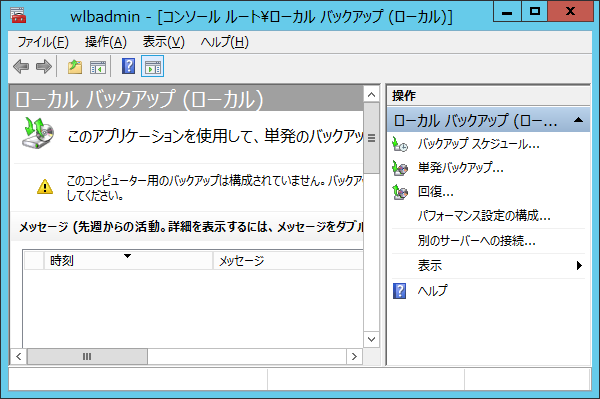Image resolution: width=600 pixels, height=399 pixels.
Task: Toggle the action pane show/hide icon
Action: pyautogui.click(x=153, y=67)
